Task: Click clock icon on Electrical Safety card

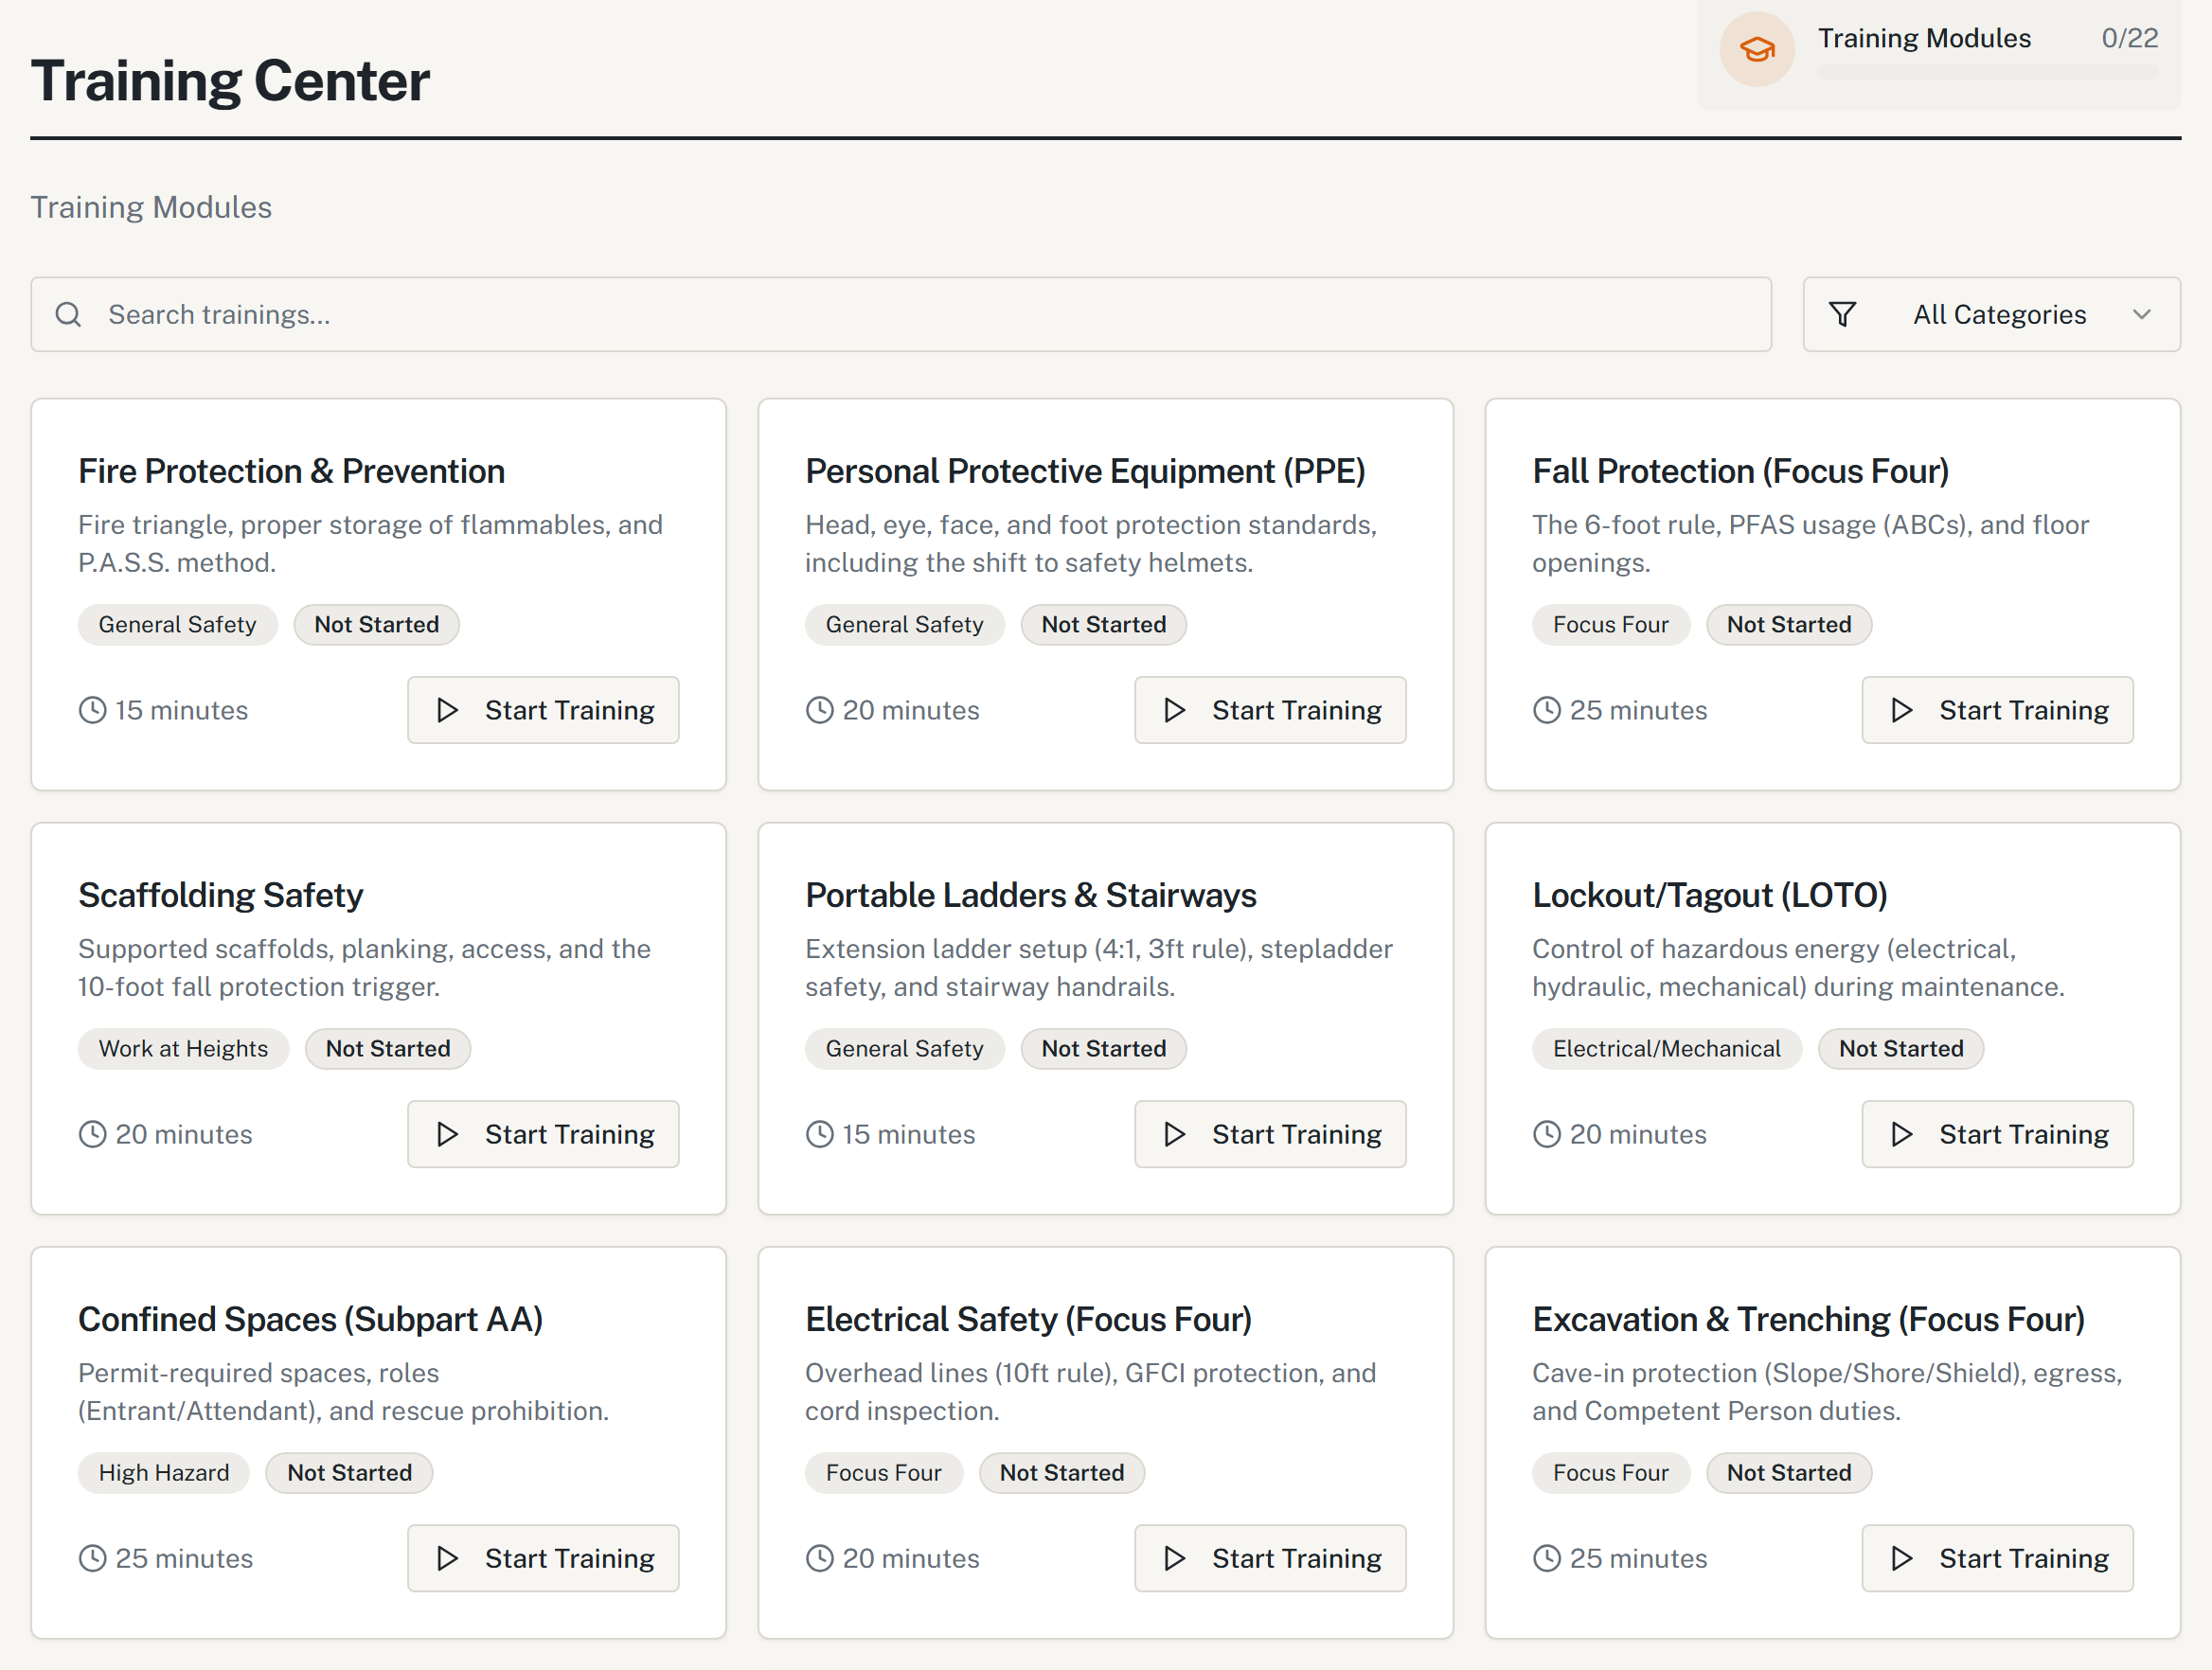Action: [819, 1558]
